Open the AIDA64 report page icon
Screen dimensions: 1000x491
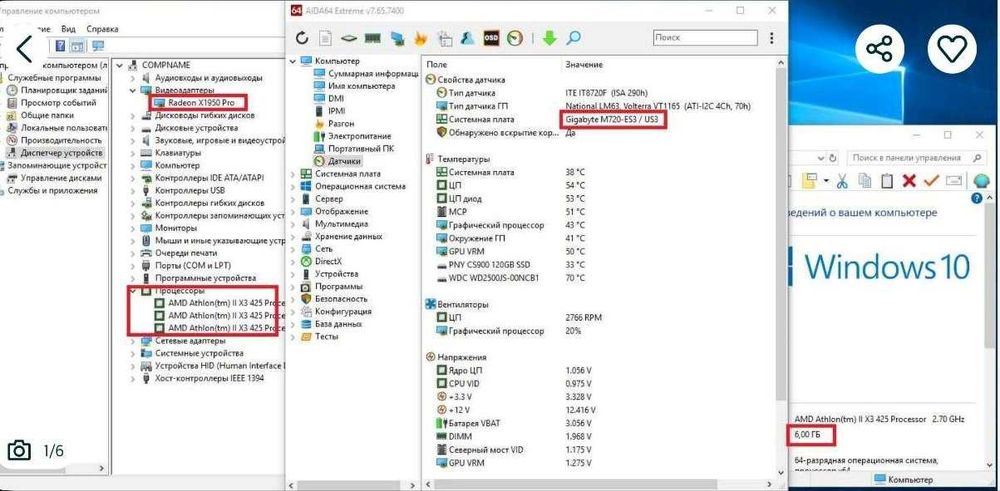[x=325, y=38]
